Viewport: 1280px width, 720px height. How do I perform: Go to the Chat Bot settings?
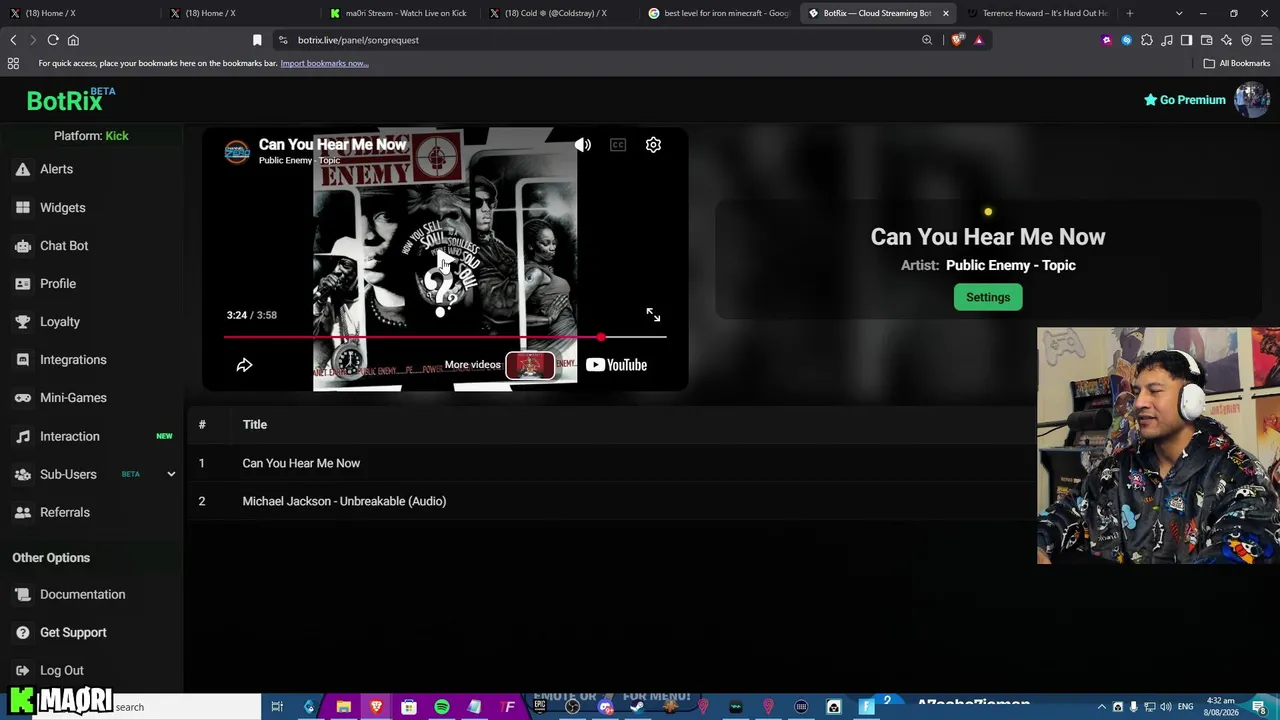point(91,245)
